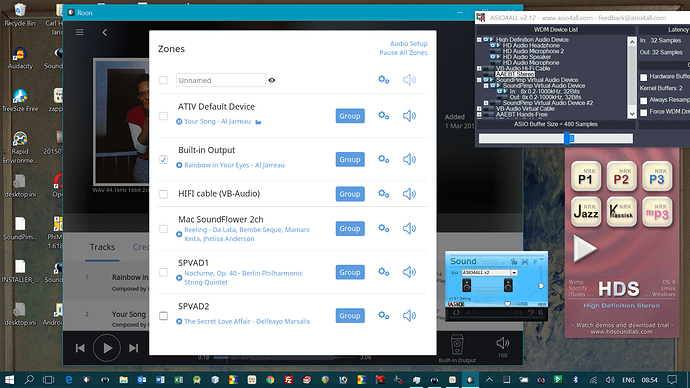This screenshot has width=690, height=388.
Task: Collapse the nested SoundPimp Virtual Audio Device node
Action: coord(486,85)
